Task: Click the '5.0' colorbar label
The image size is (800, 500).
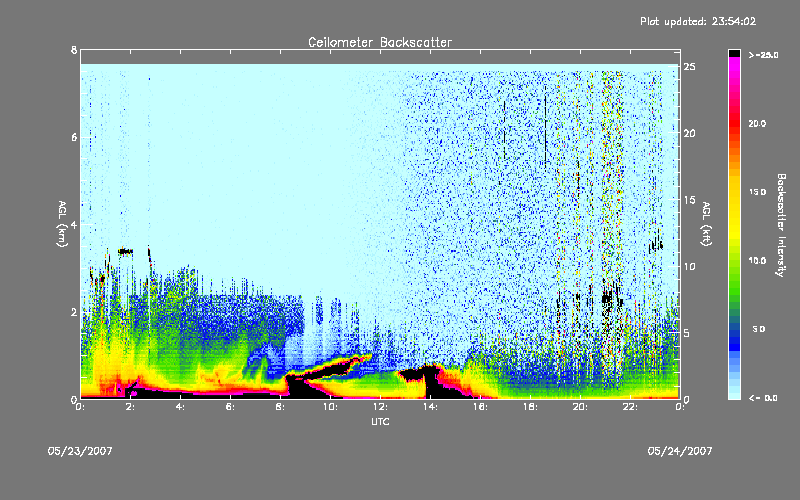Action: click(x=759, y=329)
